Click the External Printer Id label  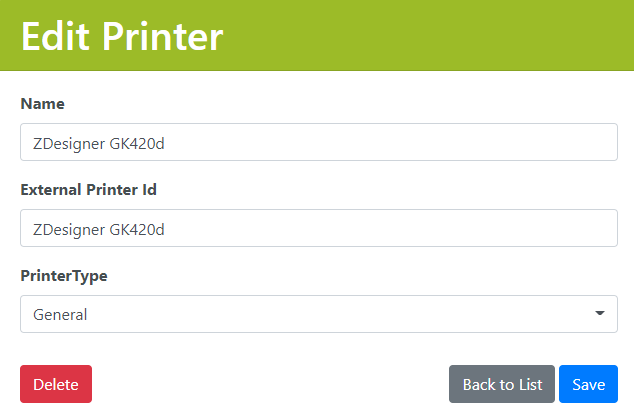88,189
